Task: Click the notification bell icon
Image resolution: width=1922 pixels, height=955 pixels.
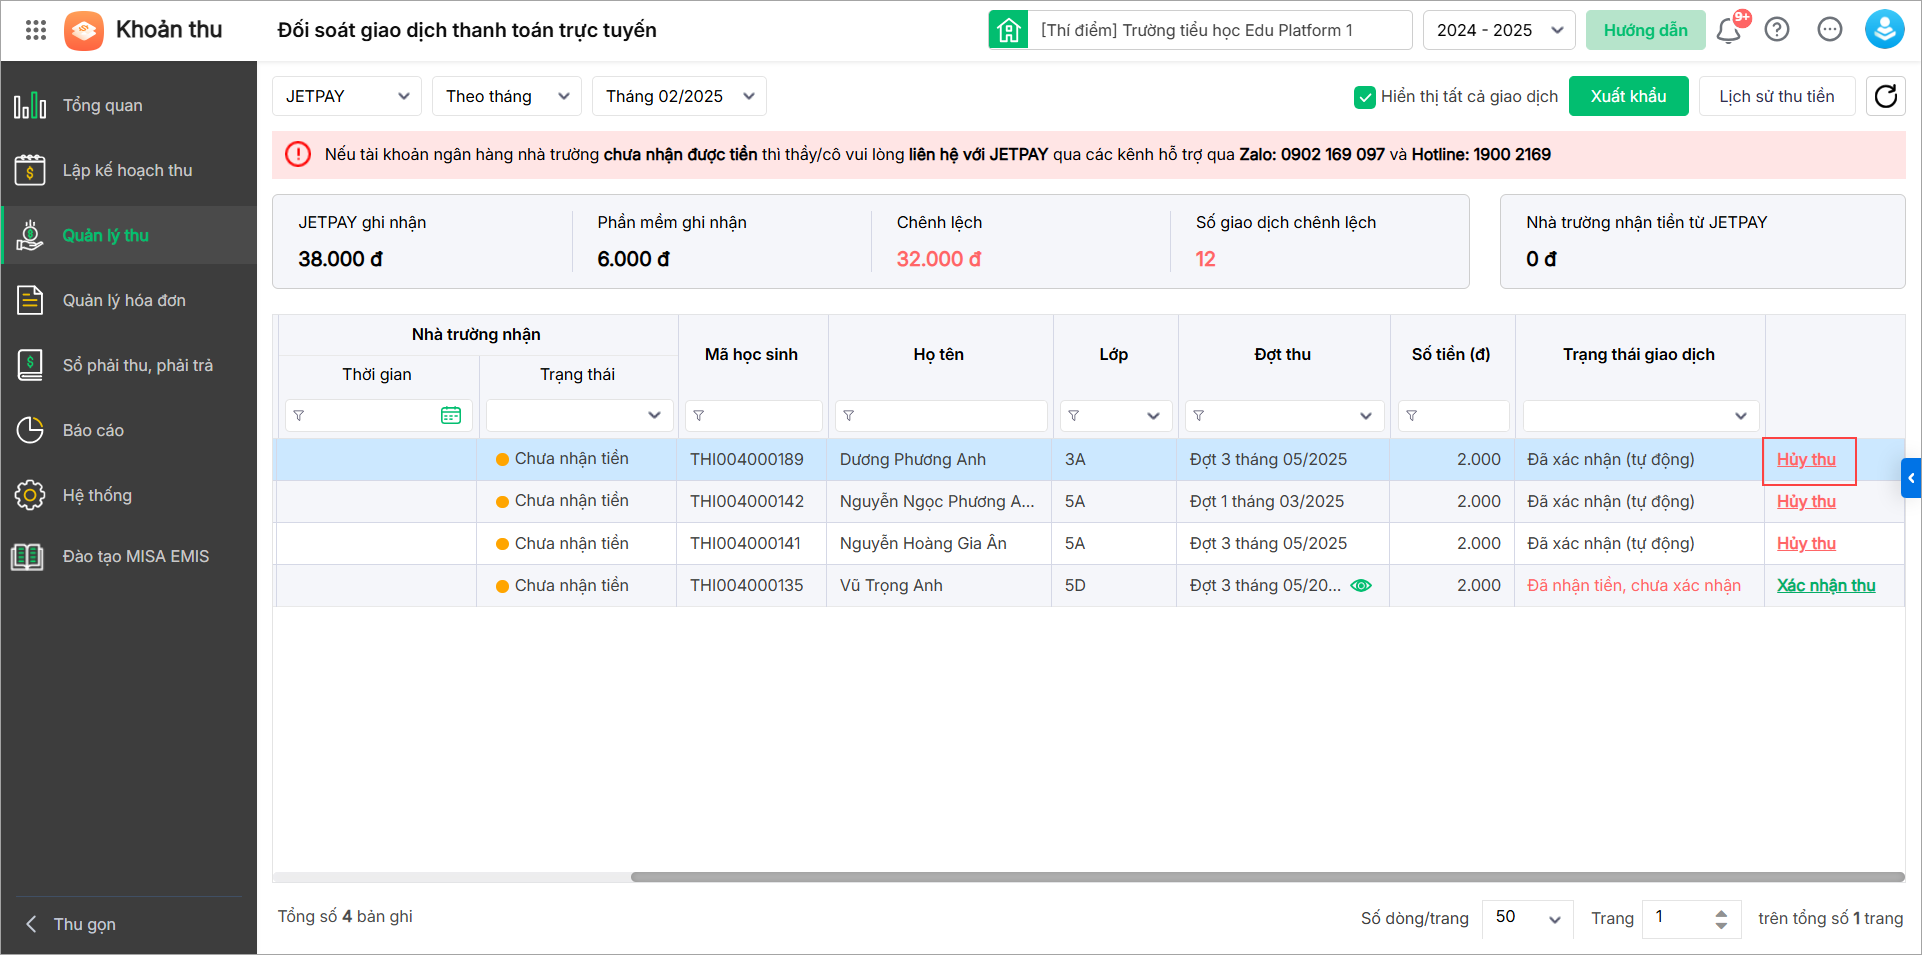Action: tap(1728, 31)
